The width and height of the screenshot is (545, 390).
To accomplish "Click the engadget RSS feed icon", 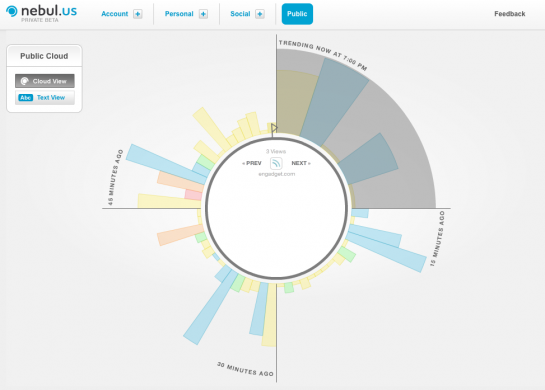I will [276, 163].
